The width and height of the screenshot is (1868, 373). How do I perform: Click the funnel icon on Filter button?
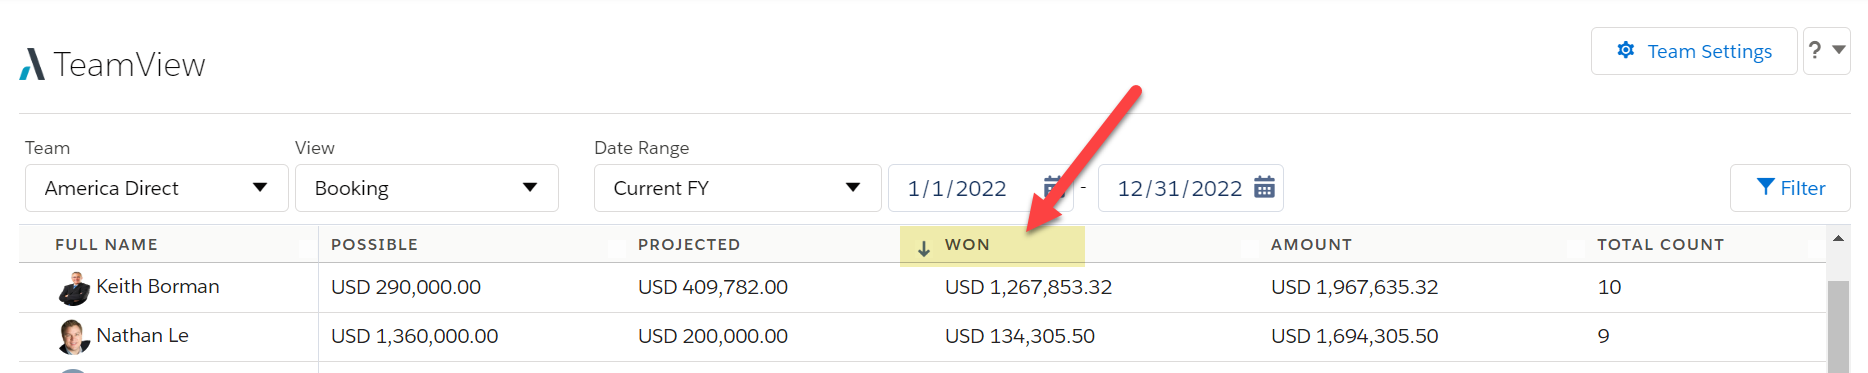click(1766, 187)
